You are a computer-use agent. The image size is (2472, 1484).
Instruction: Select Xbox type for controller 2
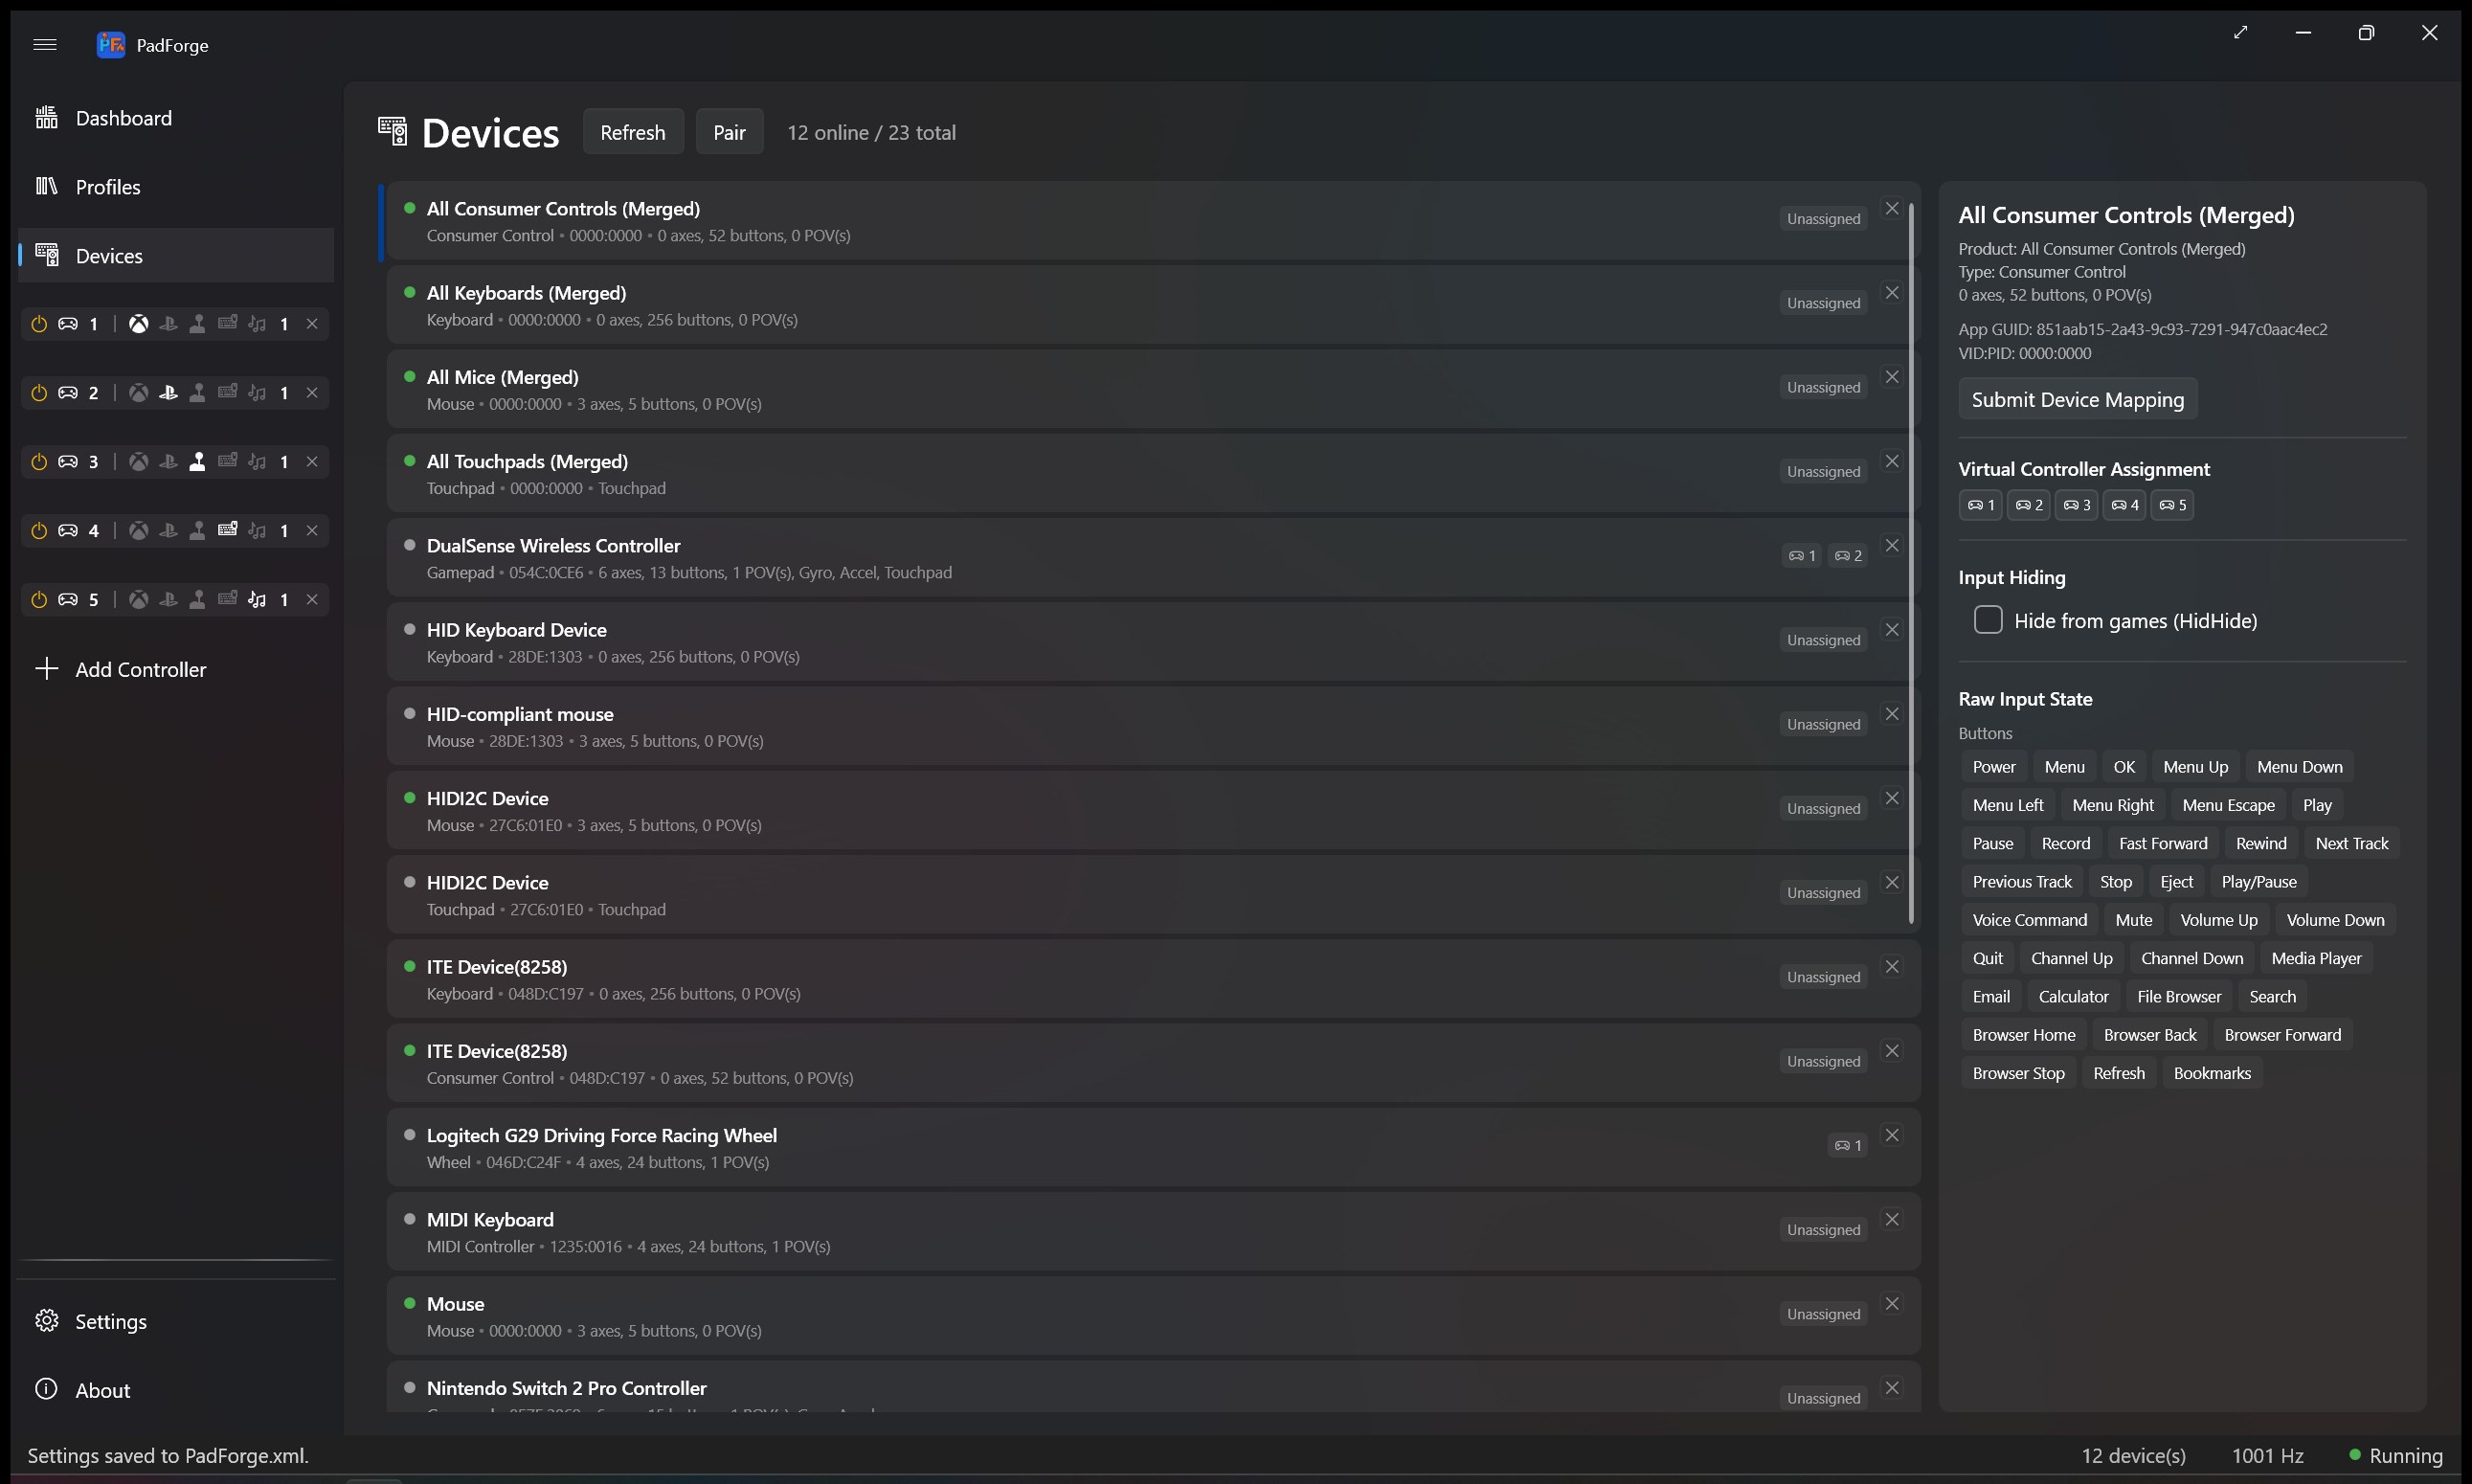(x=139, y=393)
